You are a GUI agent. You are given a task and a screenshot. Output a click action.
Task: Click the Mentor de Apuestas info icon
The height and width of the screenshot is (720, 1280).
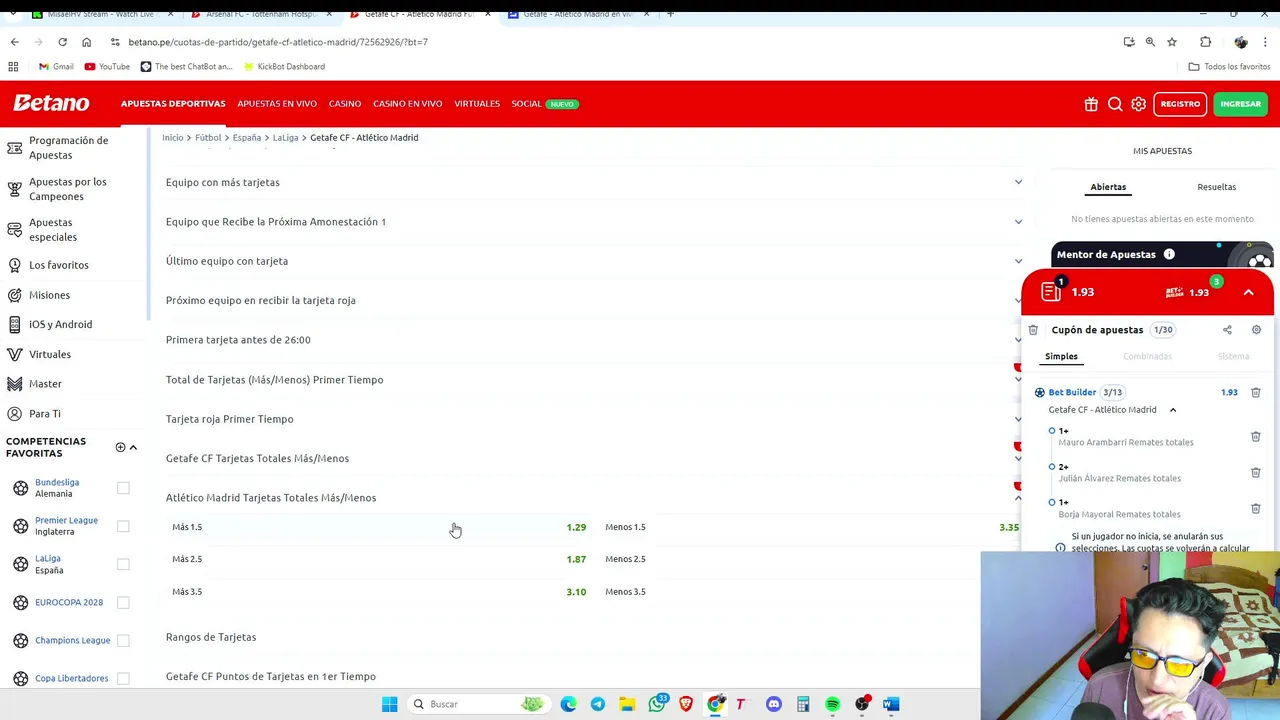[x=1169, y=254]
